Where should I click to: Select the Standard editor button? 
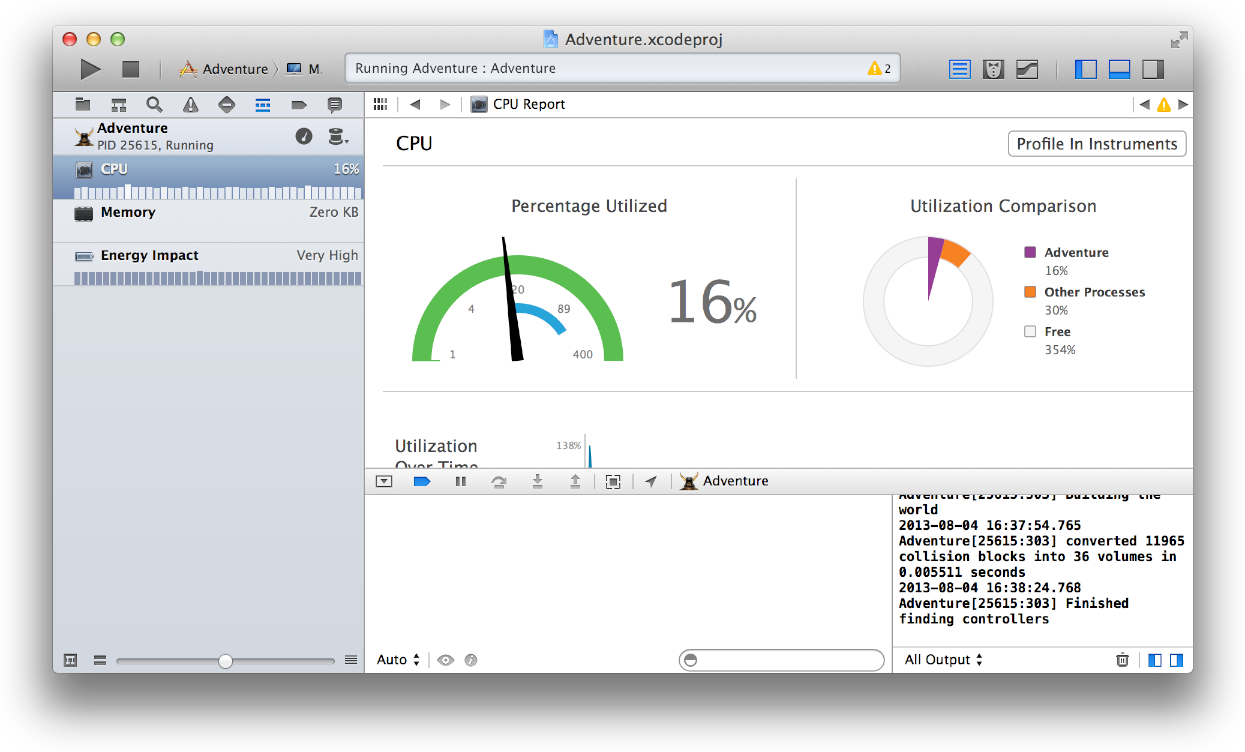(960, 69)
